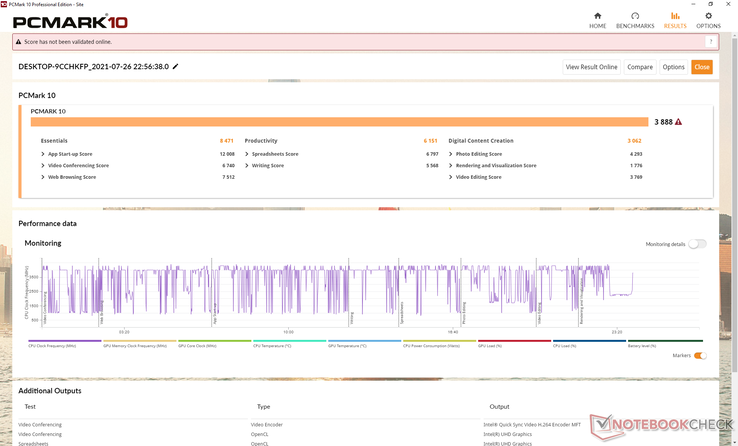Image resolution: width=738 pixels, height=446 pixels.
Task: Click the Test column header
Action: click(30, 406)
